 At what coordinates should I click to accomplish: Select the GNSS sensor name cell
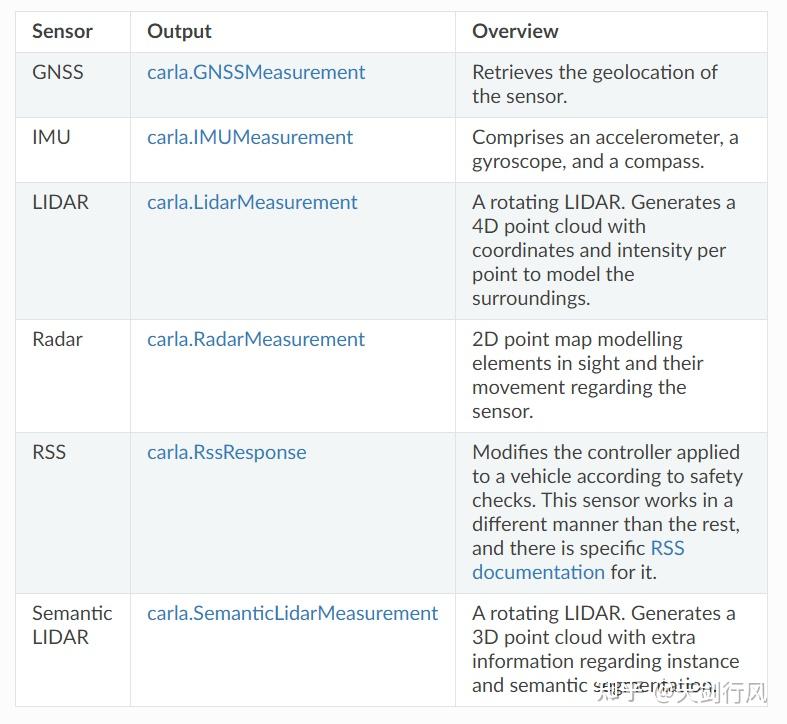click(x=58, y=73)
